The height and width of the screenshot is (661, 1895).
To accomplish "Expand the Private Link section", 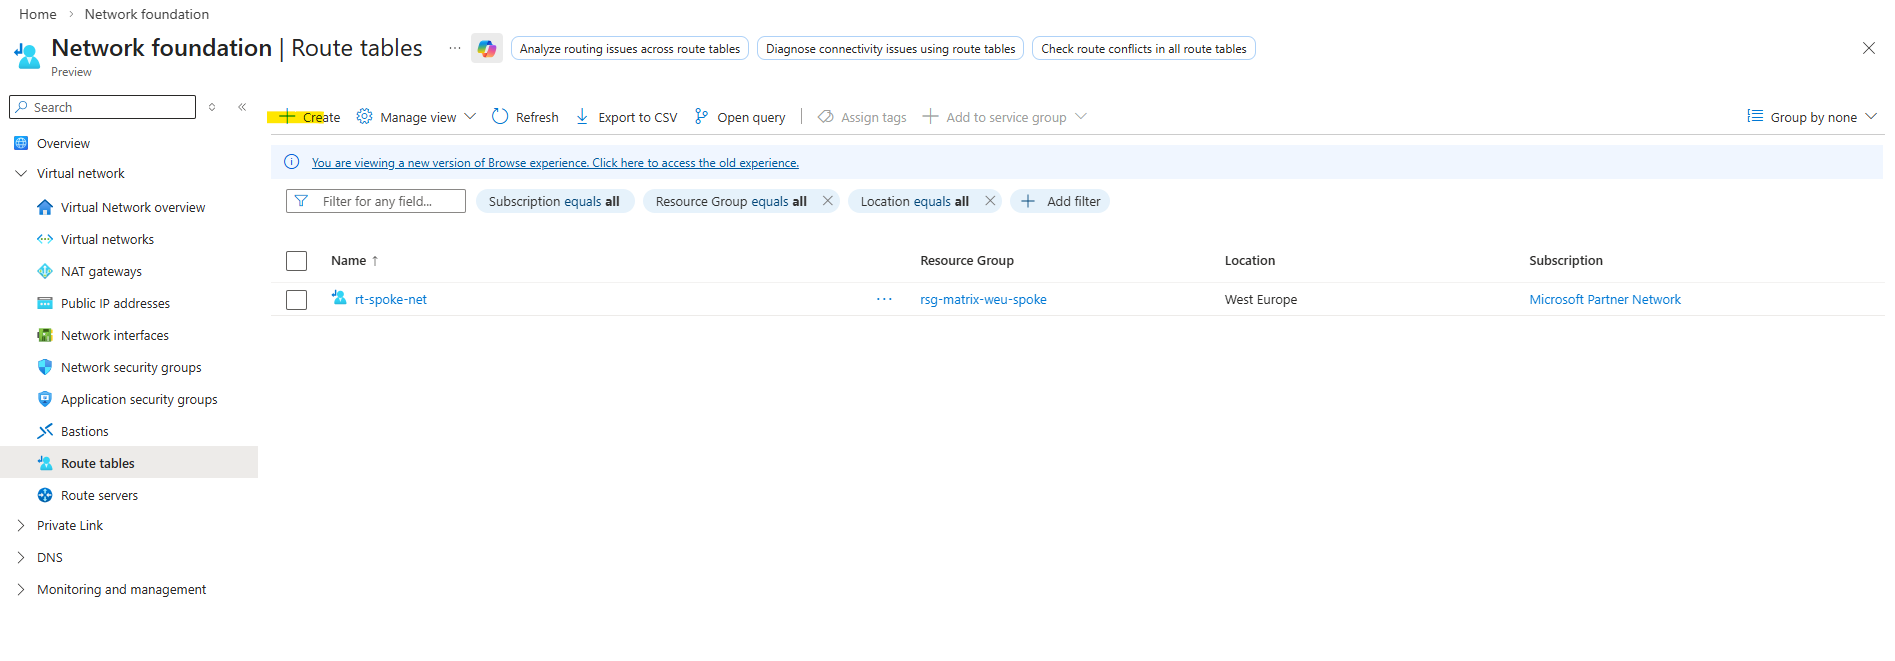I will point(21,525).
